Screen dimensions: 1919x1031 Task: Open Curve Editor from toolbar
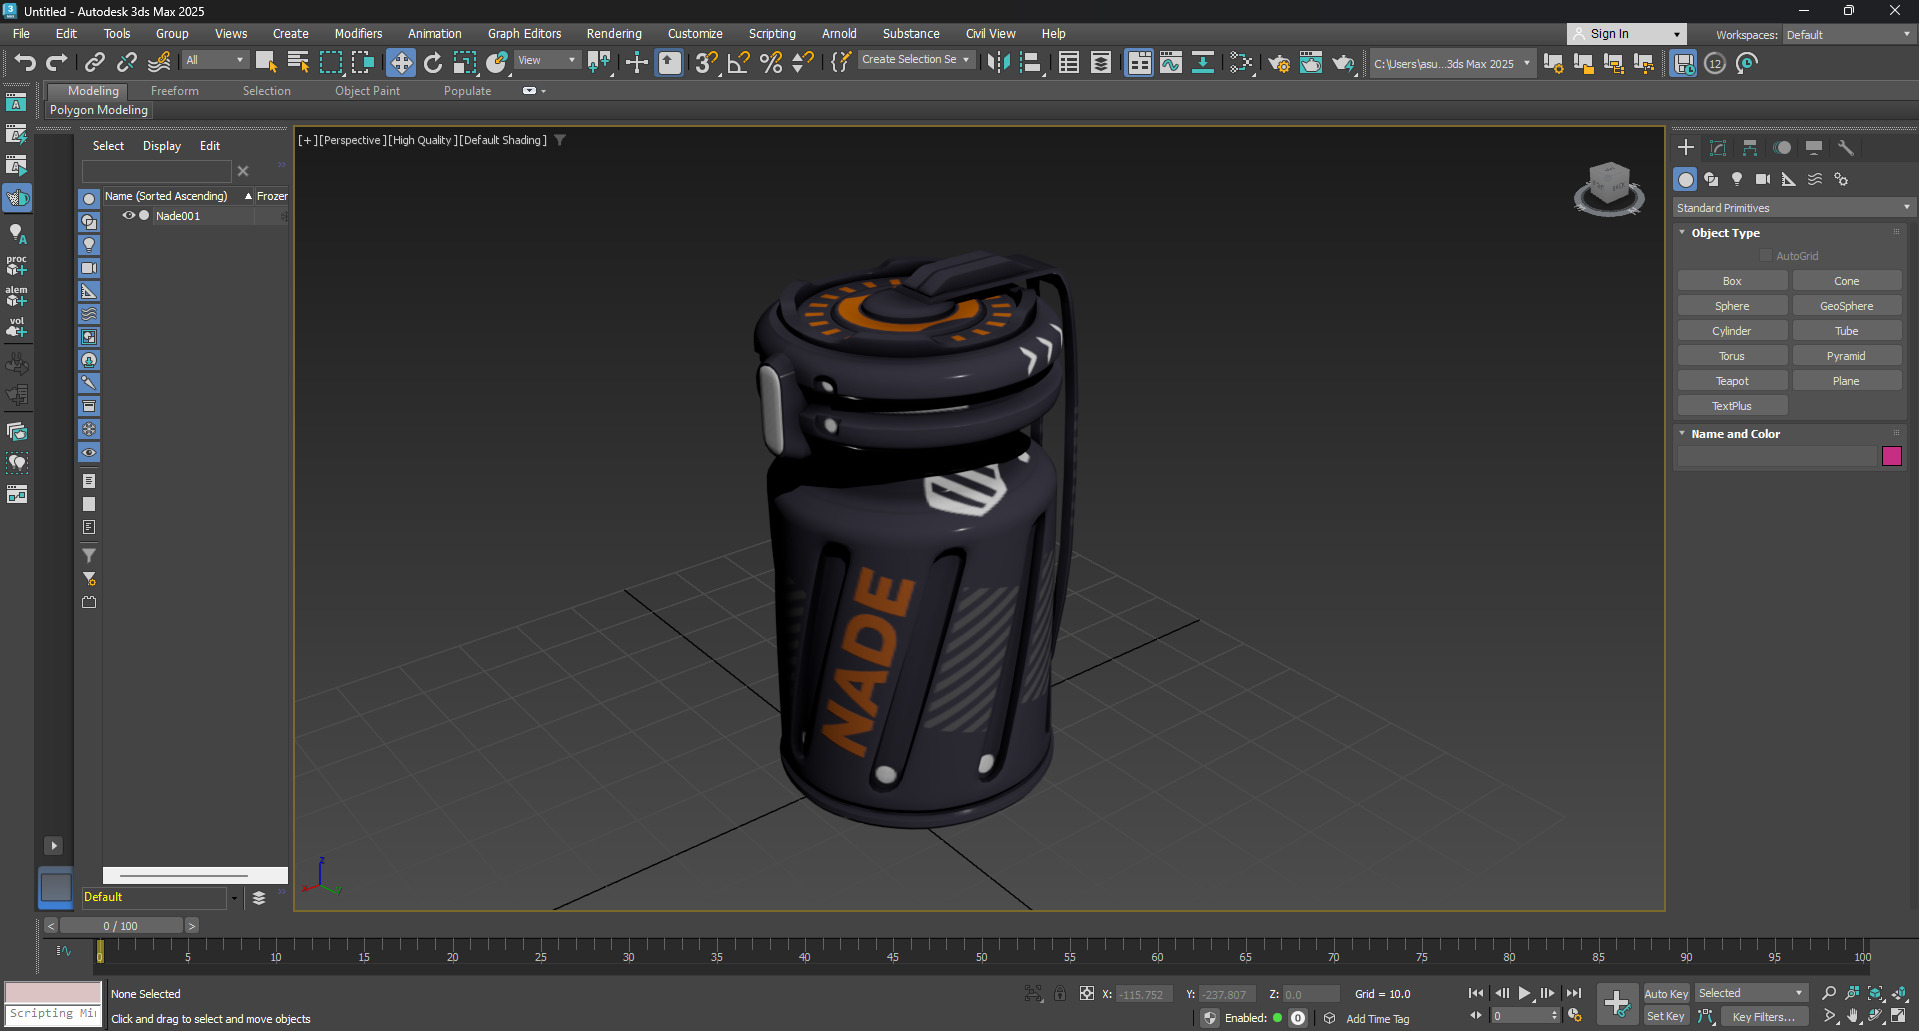pyautogui.click(x=1171, y=63)
